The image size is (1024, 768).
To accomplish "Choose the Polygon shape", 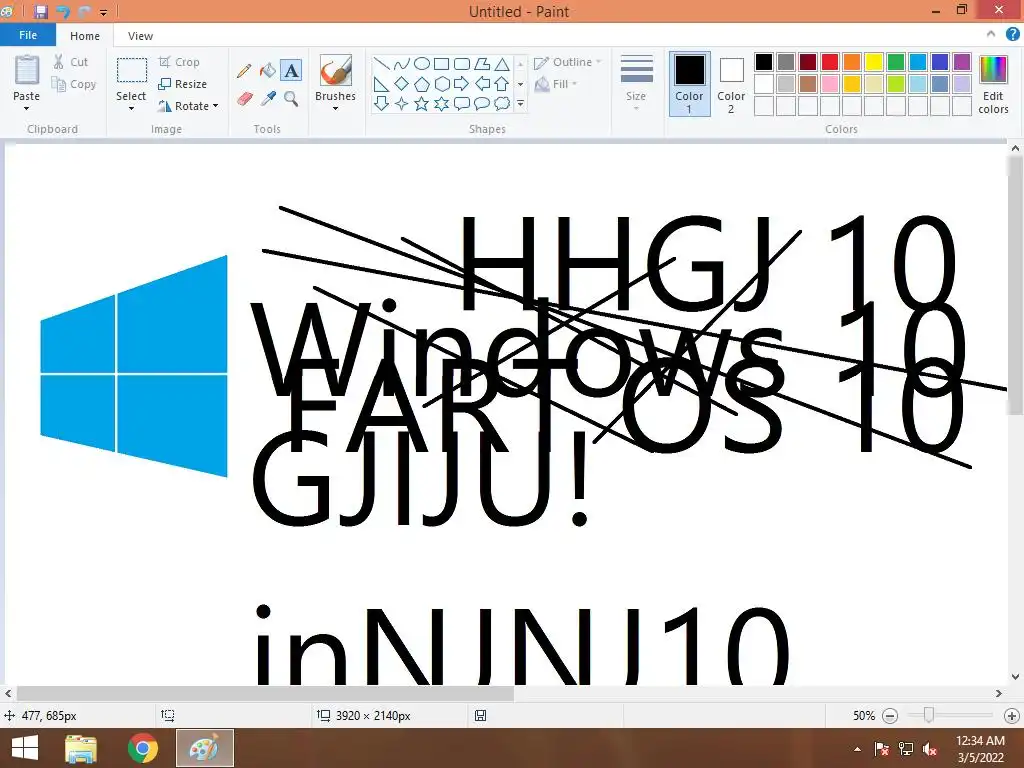I will [482, 63].
